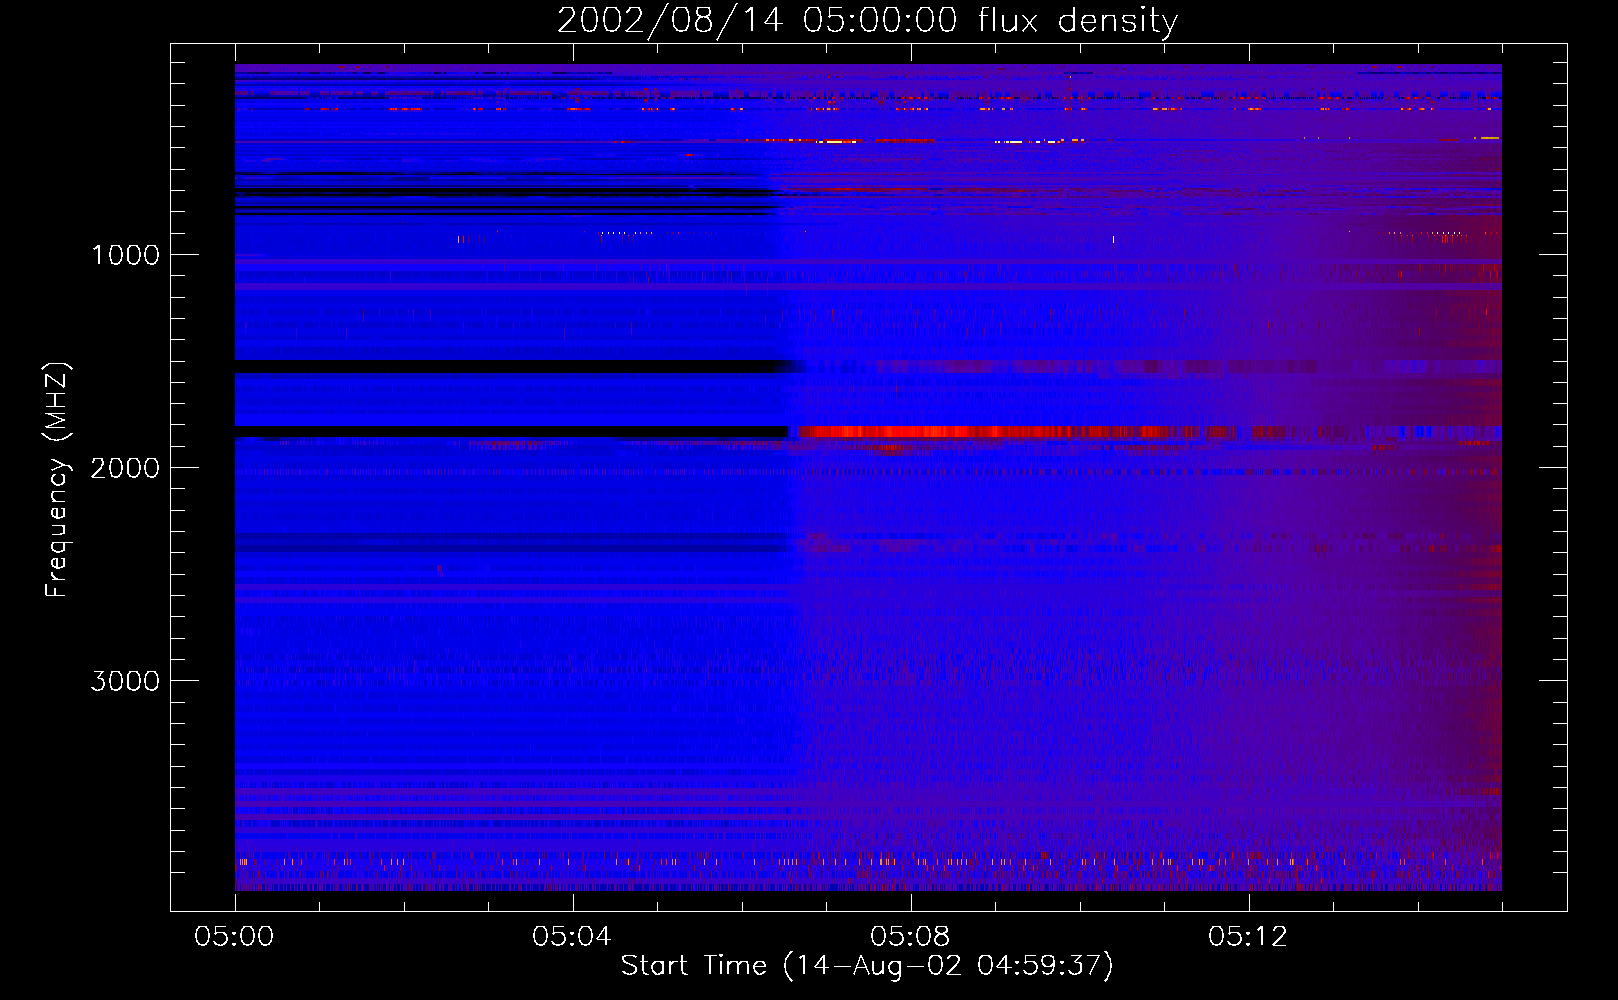Click the "05:00" time tick label
The height and width of the screenshot is (1000, 1618).
tap(234, 937)
